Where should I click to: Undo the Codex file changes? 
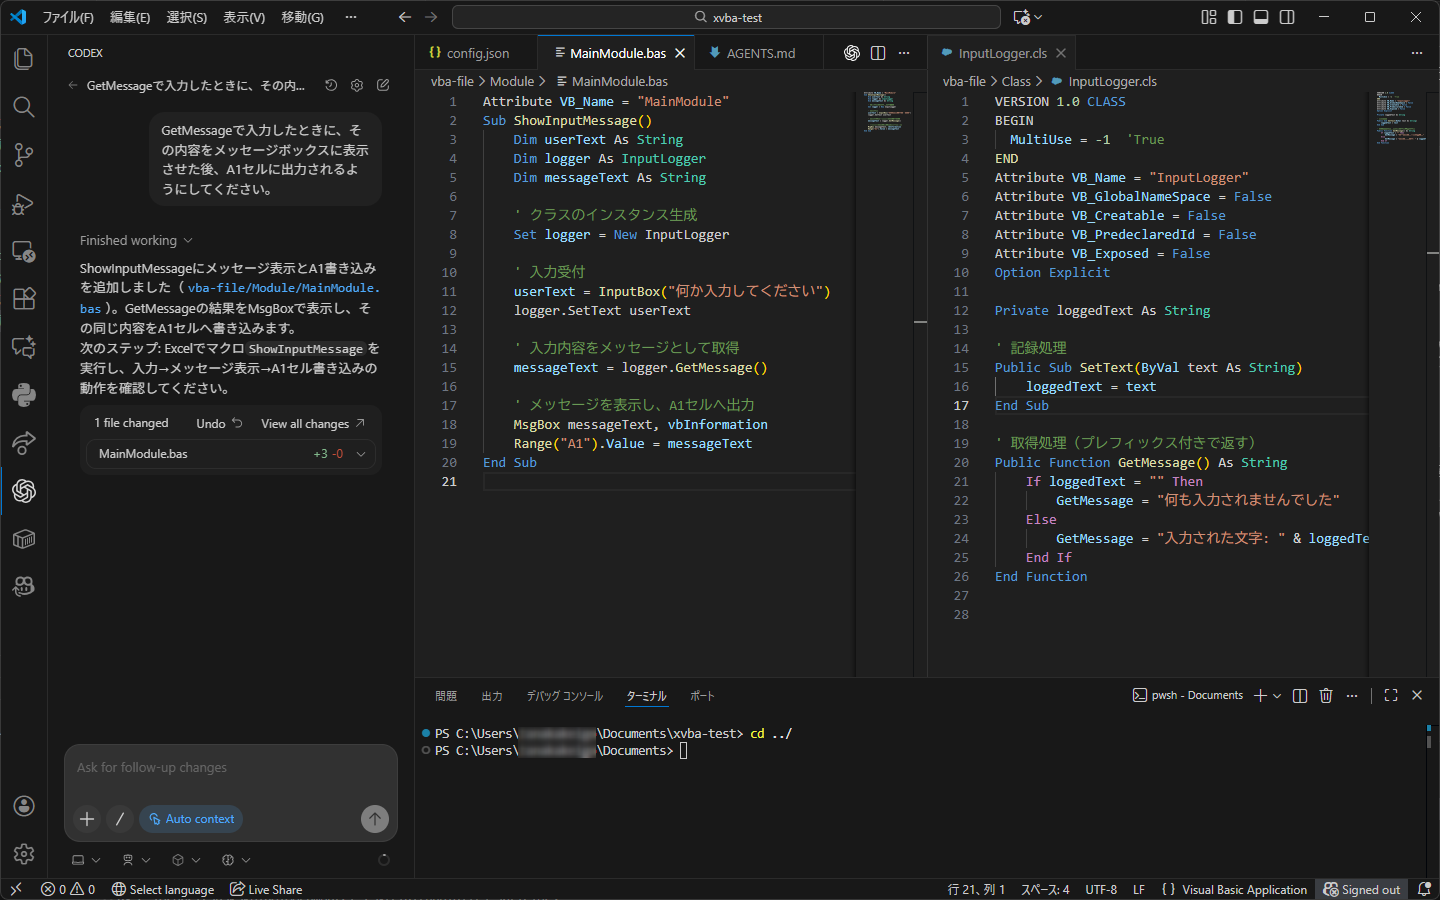pos(219,424)
